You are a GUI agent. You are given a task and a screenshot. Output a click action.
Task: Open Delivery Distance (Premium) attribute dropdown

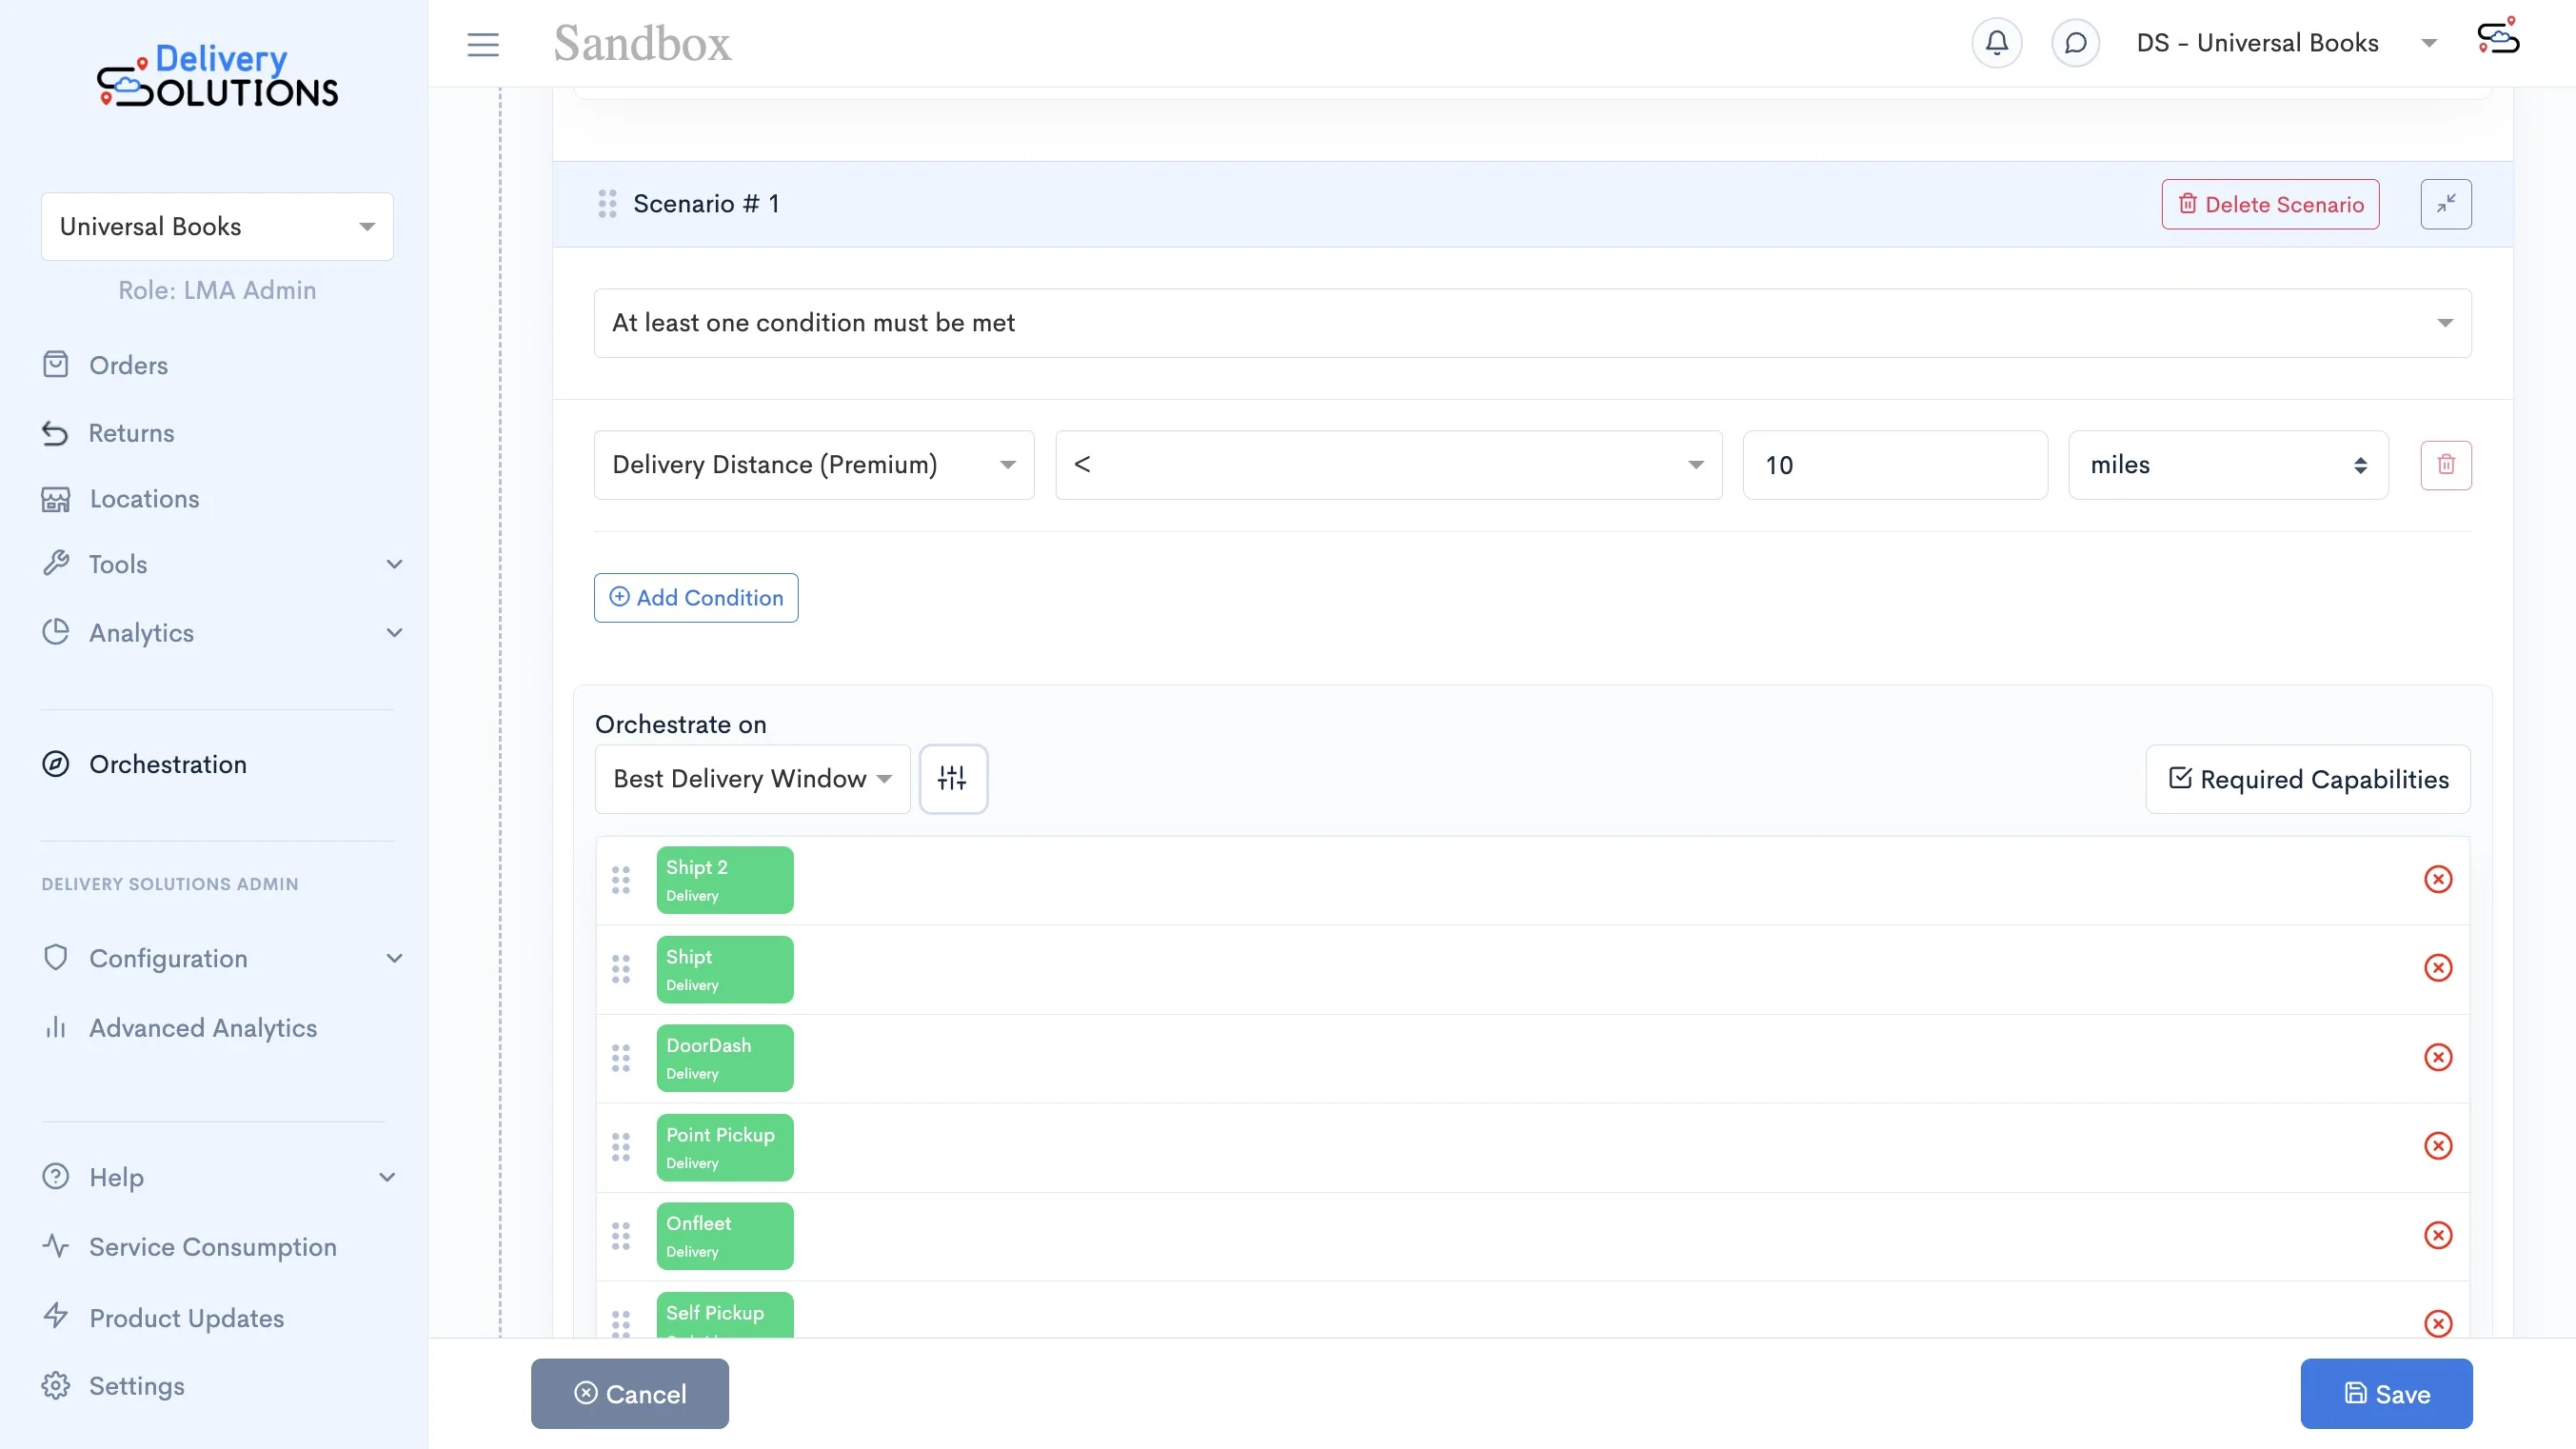tap(814, 465)
